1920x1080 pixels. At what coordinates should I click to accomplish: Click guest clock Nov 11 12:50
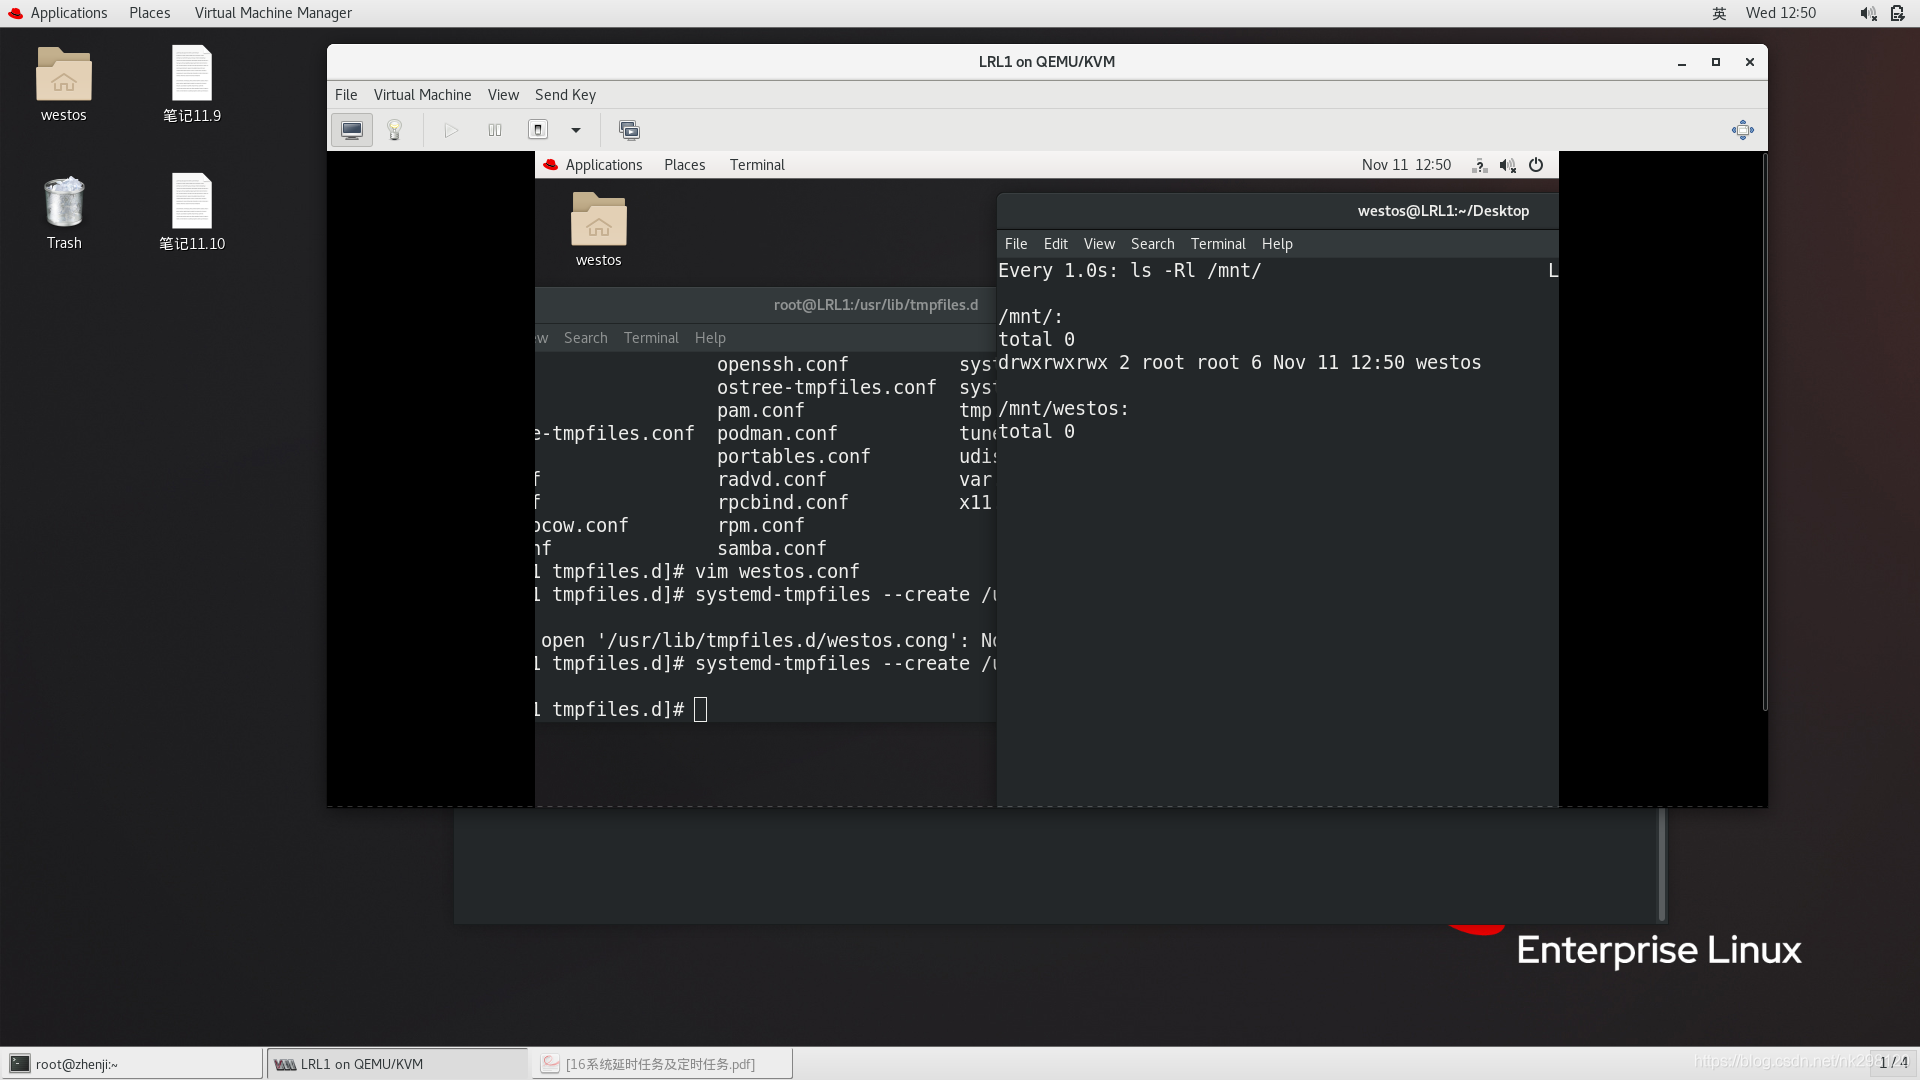point(1406,165)
